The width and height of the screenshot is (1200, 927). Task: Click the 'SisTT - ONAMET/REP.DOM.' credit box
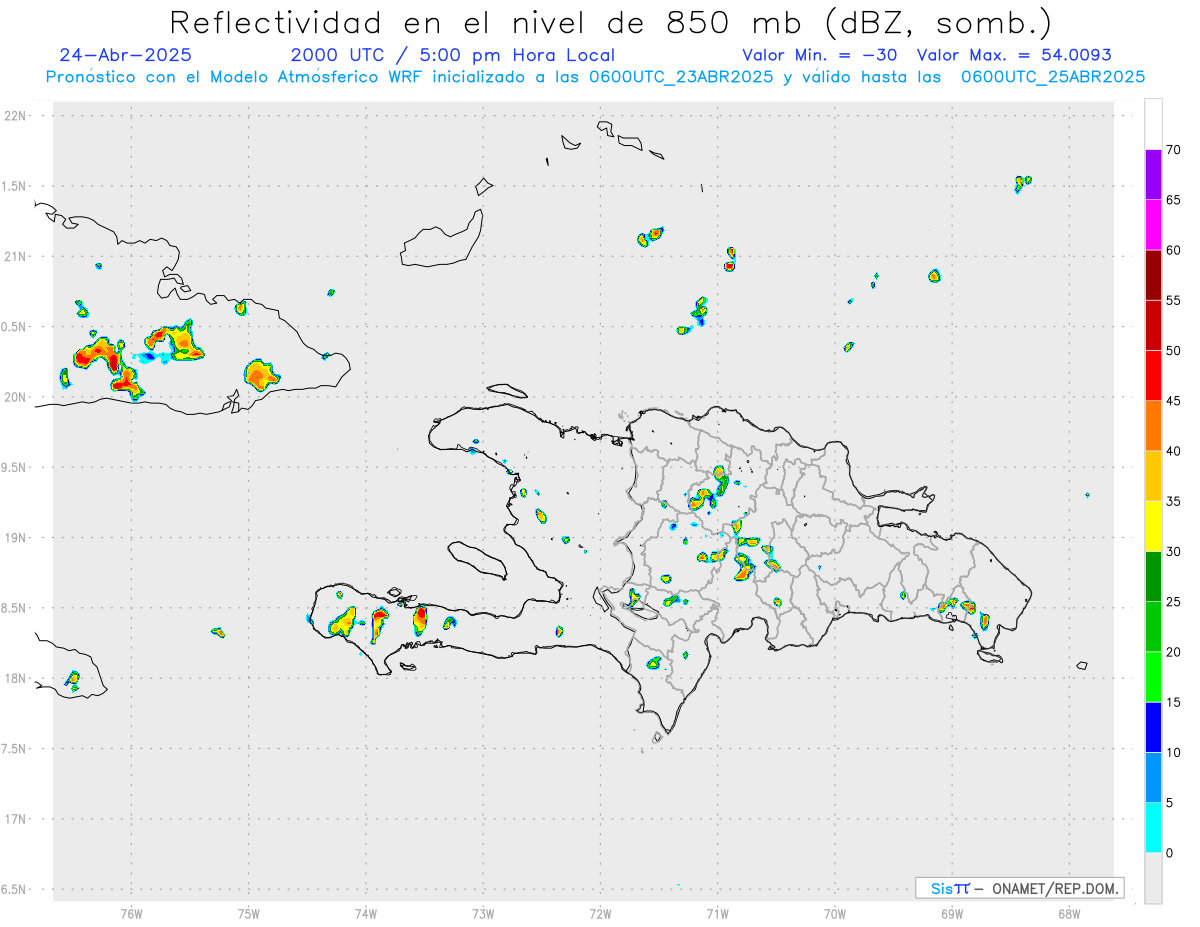(x=1020, y=888)
